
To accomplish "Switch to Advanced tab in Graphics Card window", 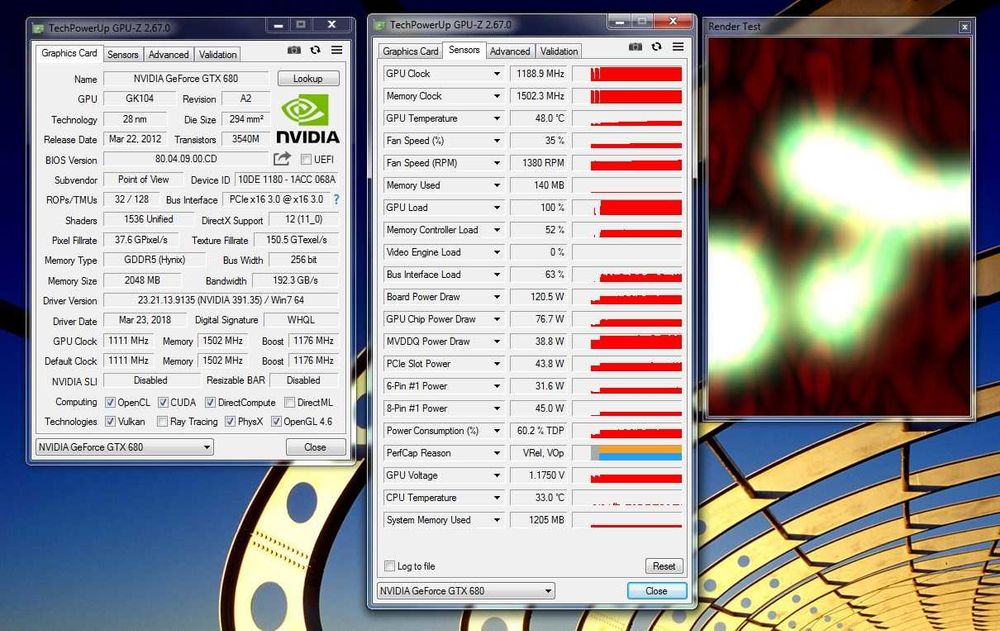I will click(x=168, y=55).
